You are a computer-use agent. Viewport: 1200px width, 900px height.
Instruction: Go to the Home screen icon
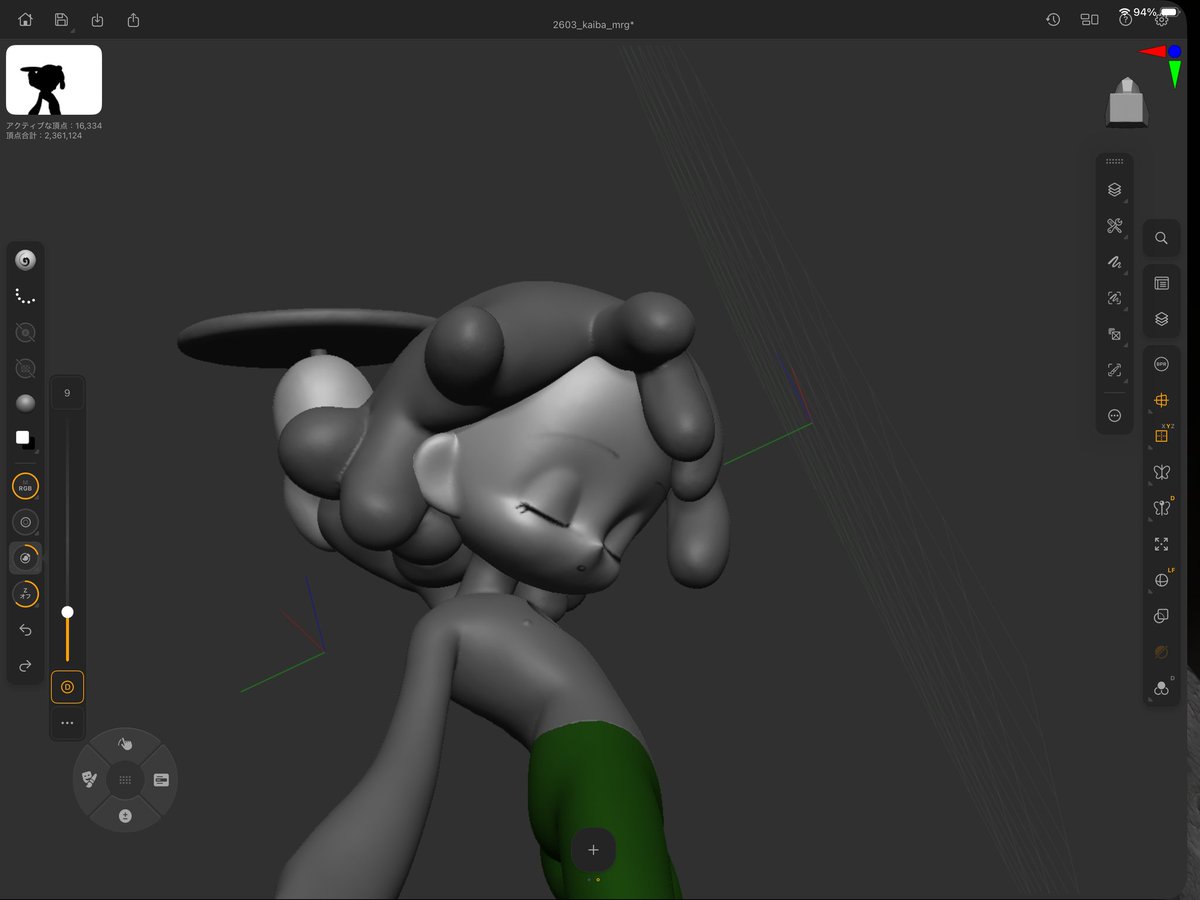(x=26, y=20)
